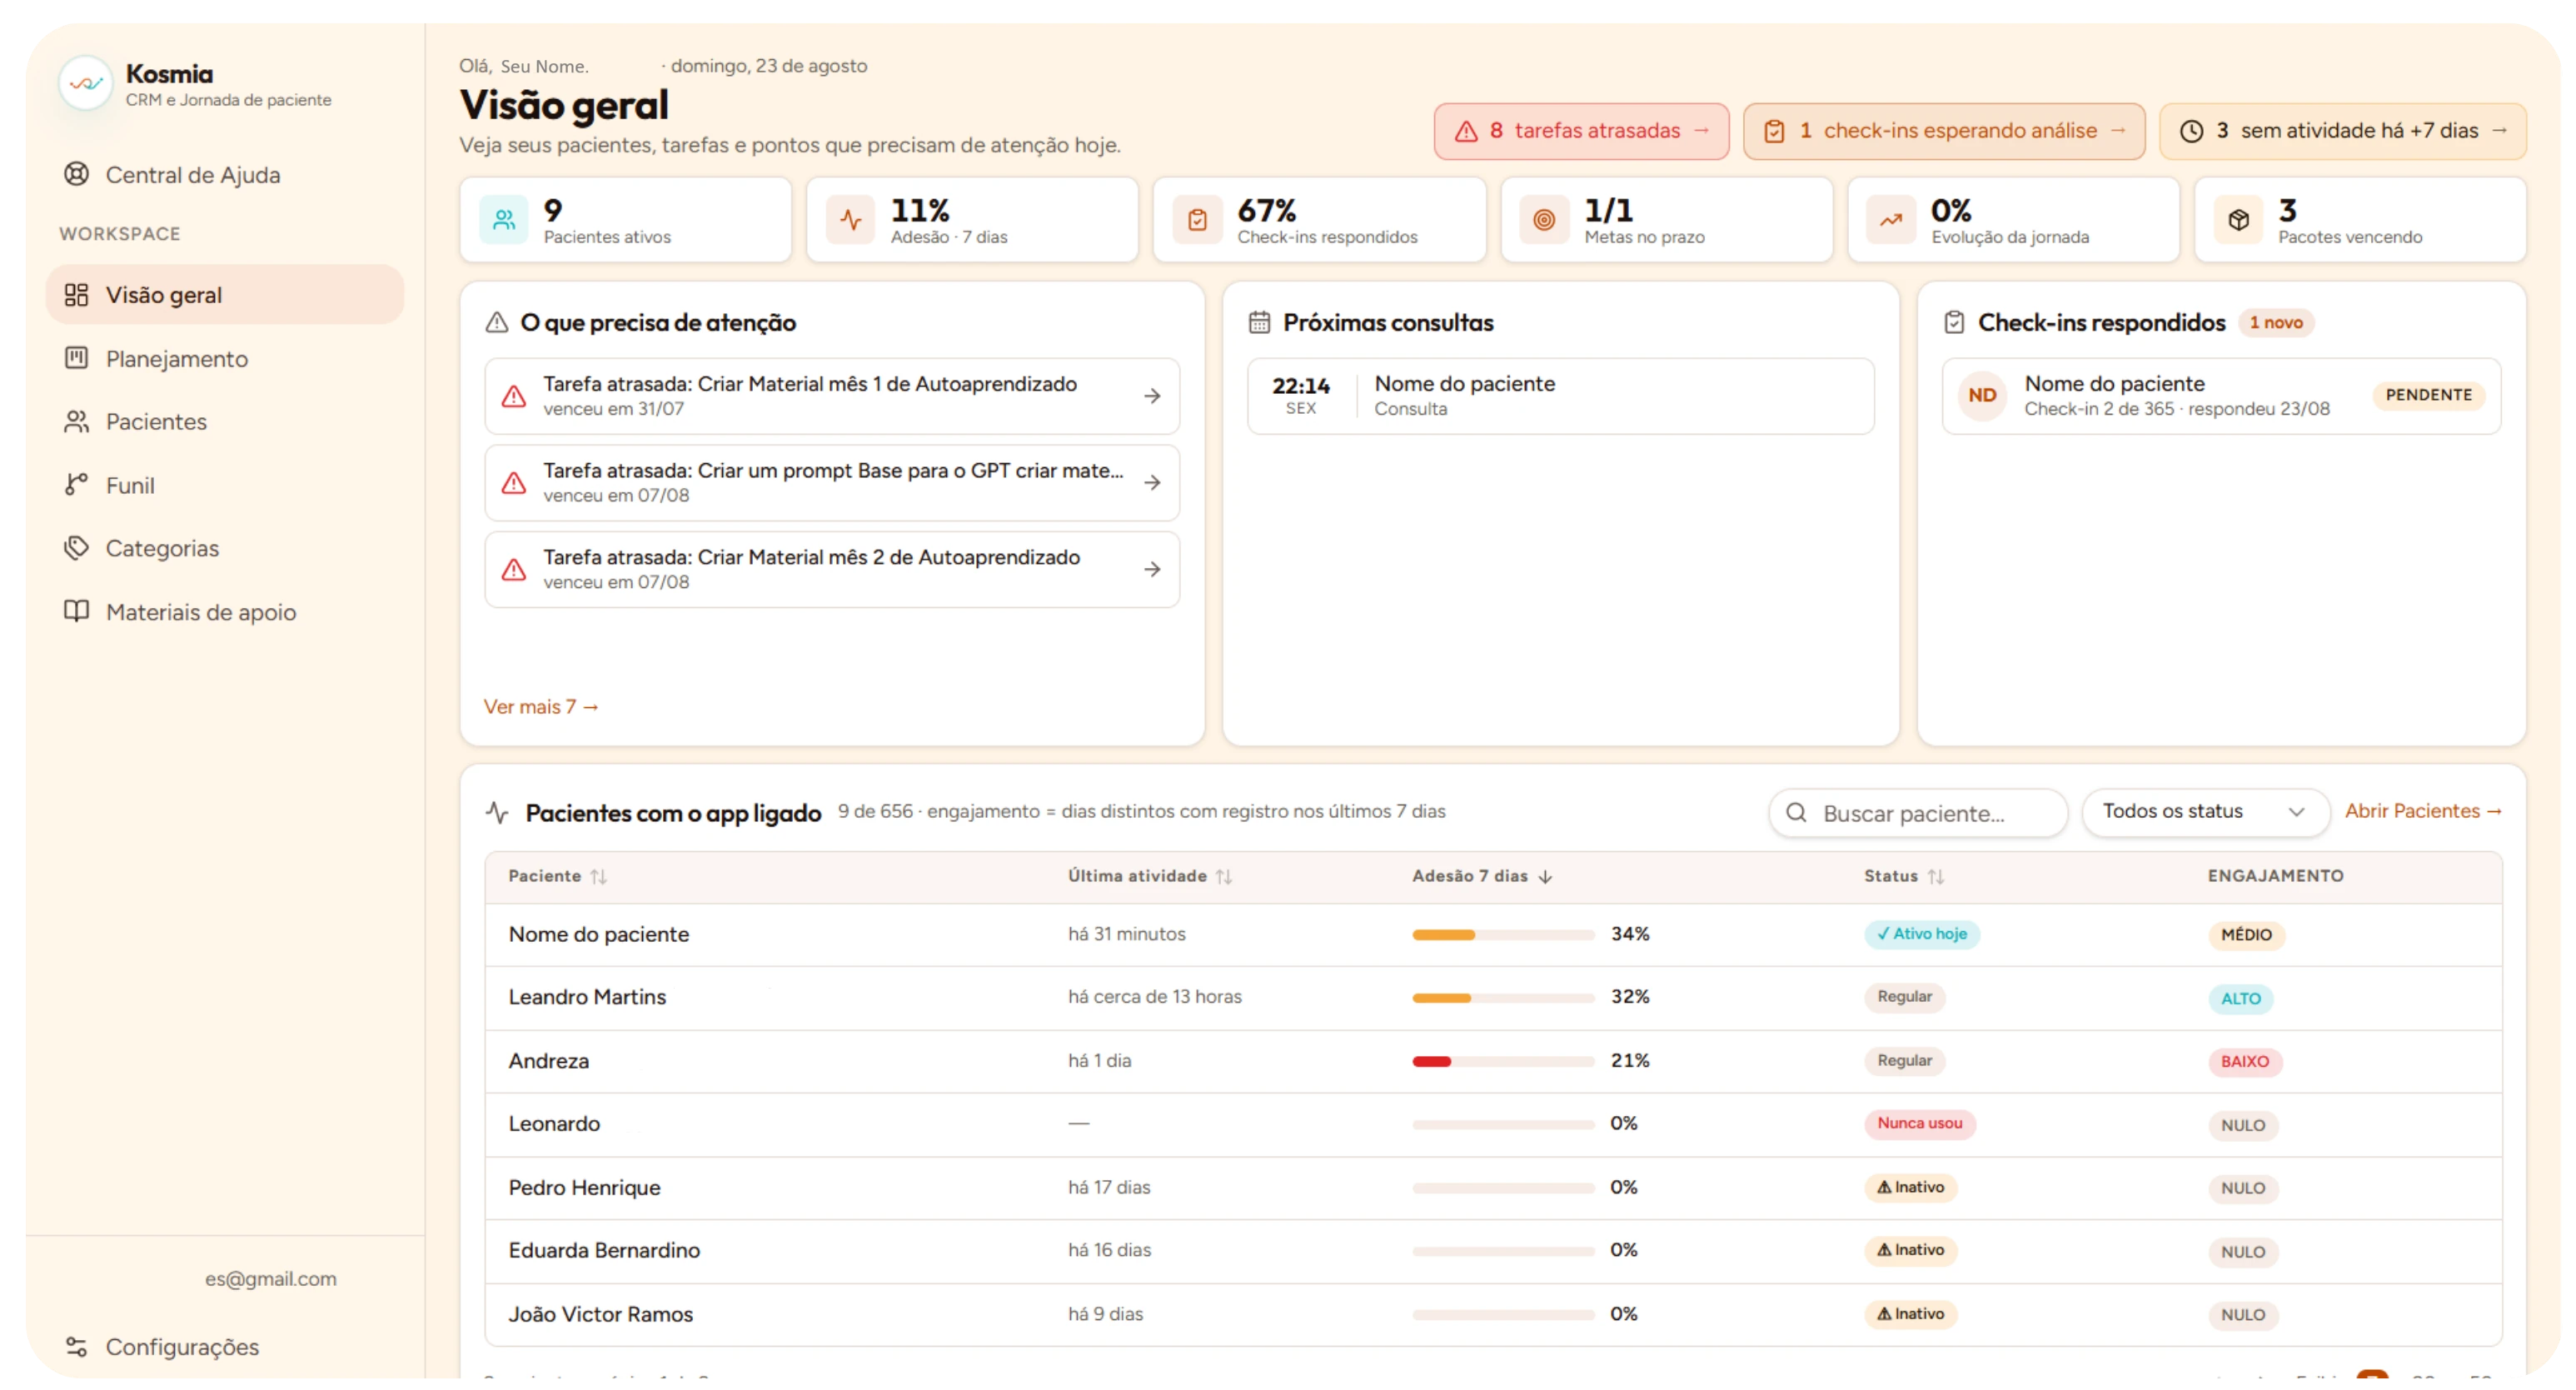2576x1390 pixels.
Task: Click the ND avatar in Check-ins respondidos
Action: pyautogui.click(x=1982, y=395)
